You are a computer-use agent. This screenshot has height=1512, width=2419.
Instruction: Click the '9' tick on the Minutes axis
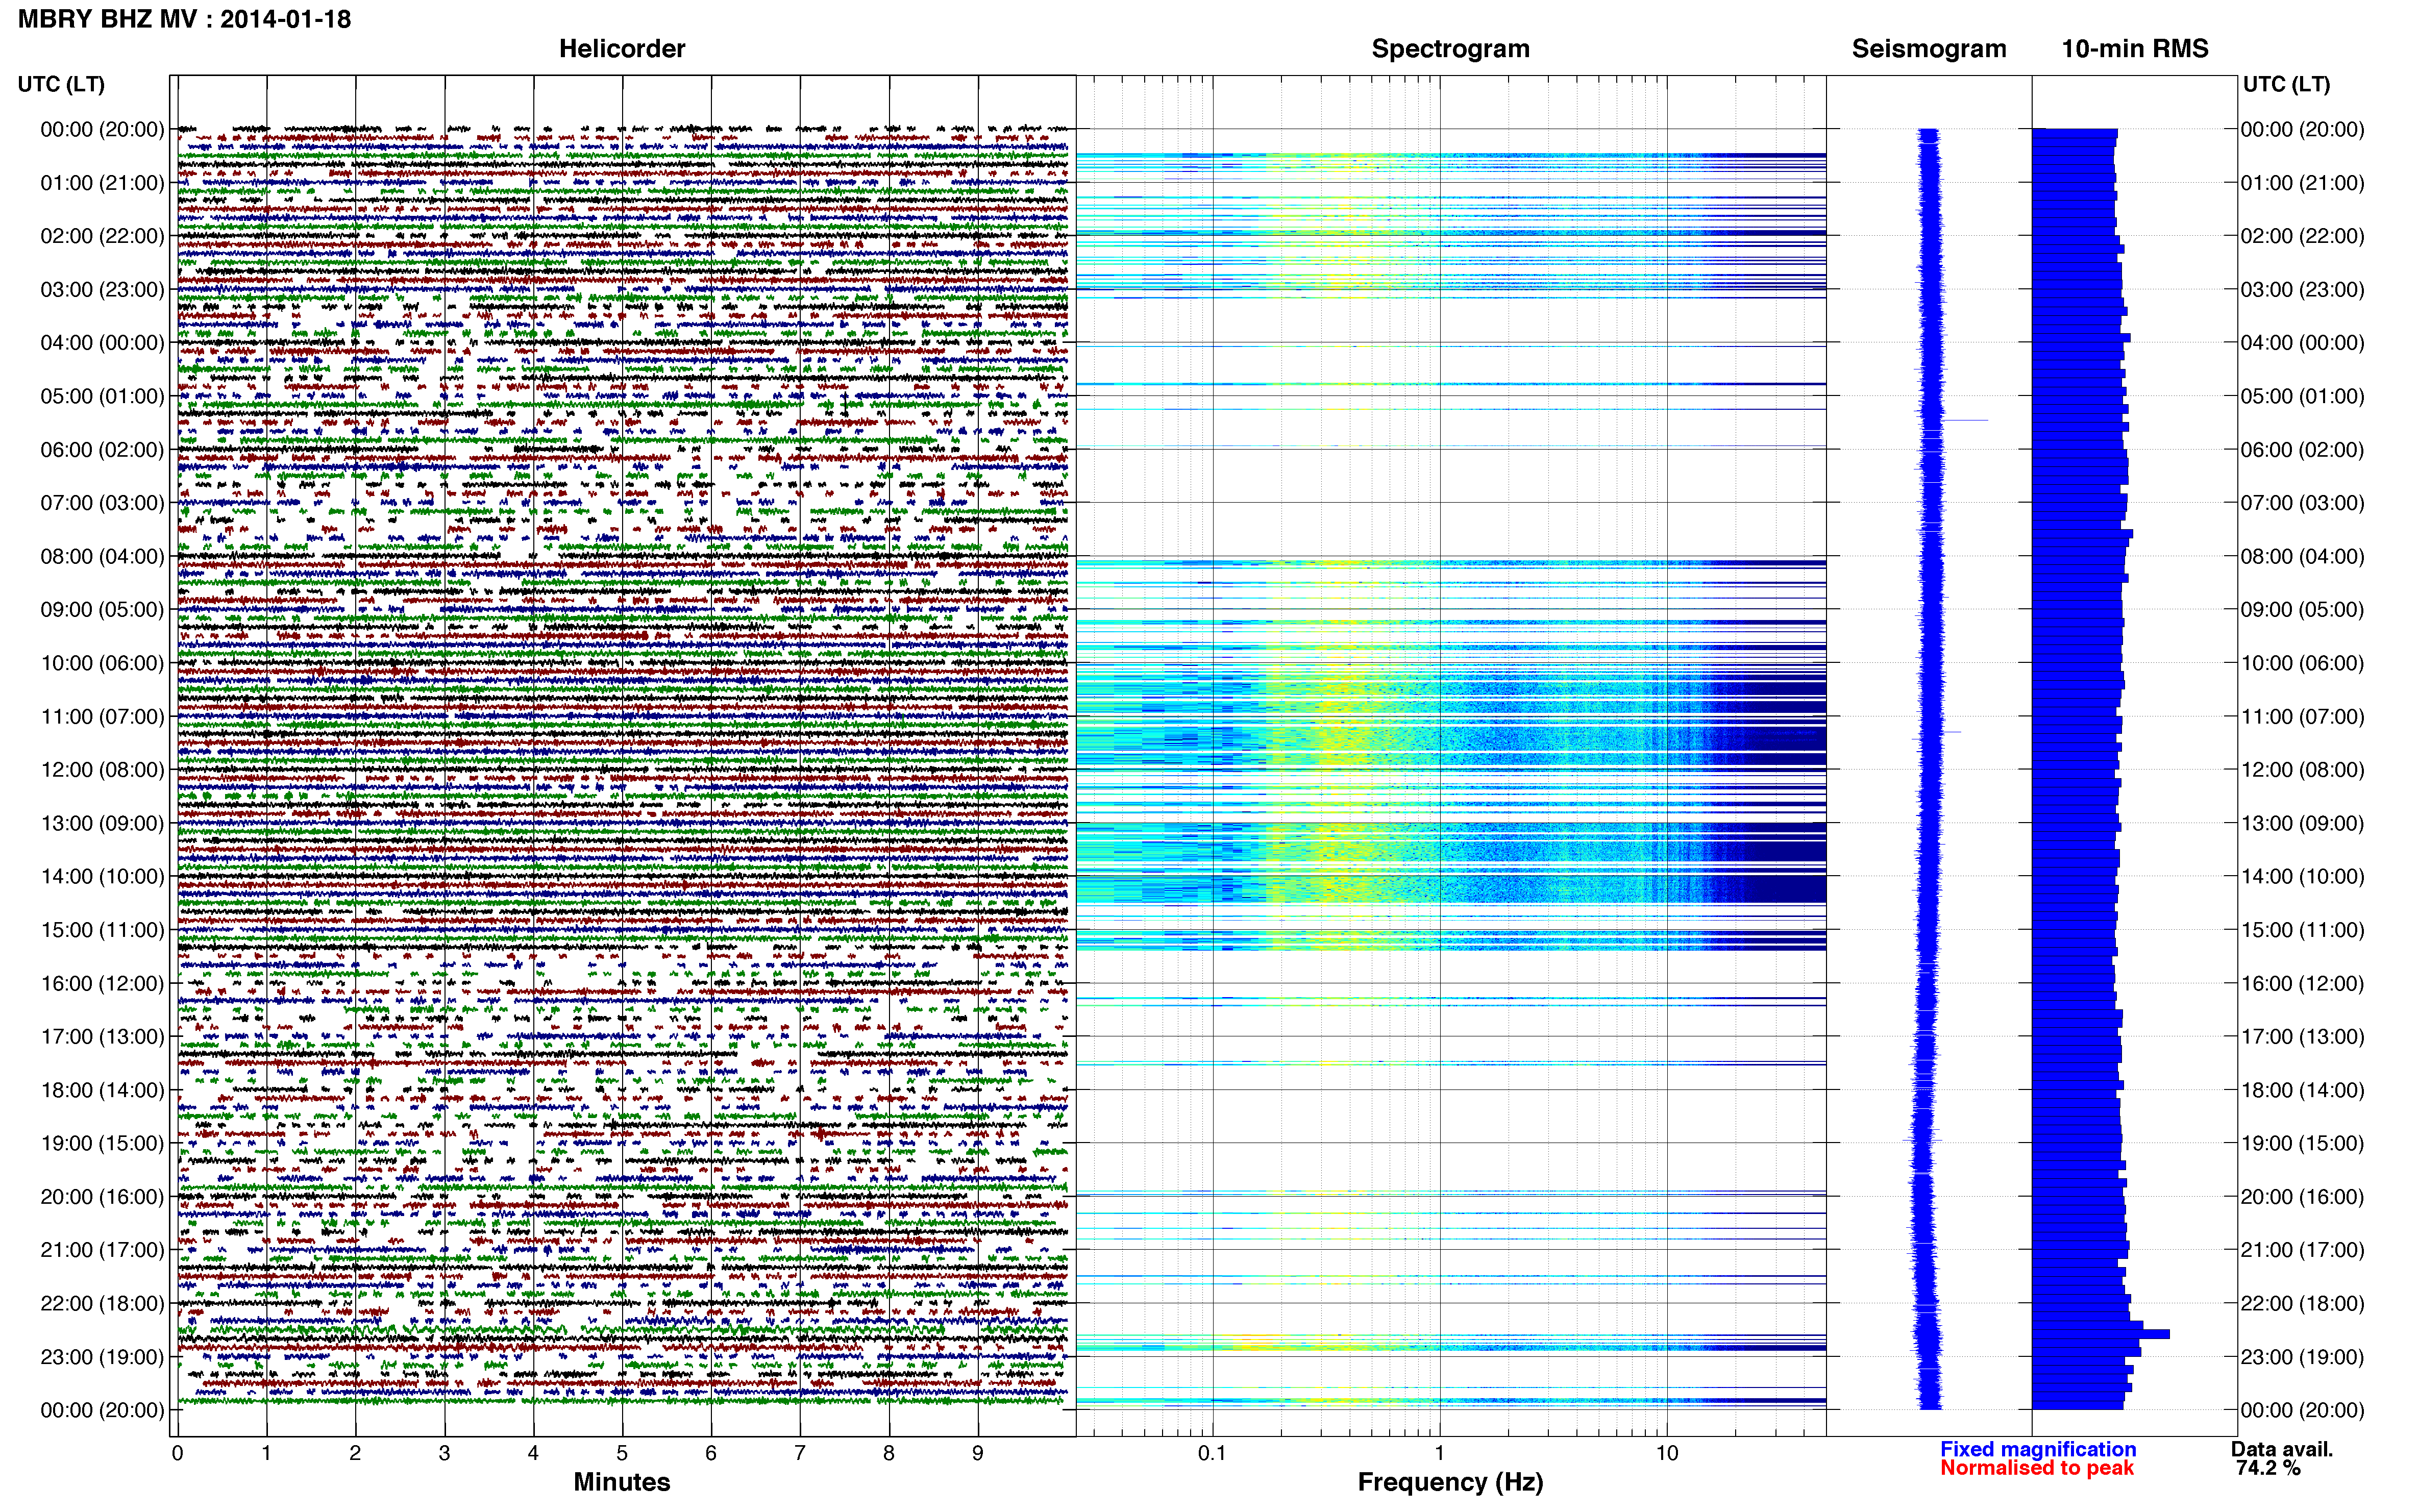coord(977,1453)
